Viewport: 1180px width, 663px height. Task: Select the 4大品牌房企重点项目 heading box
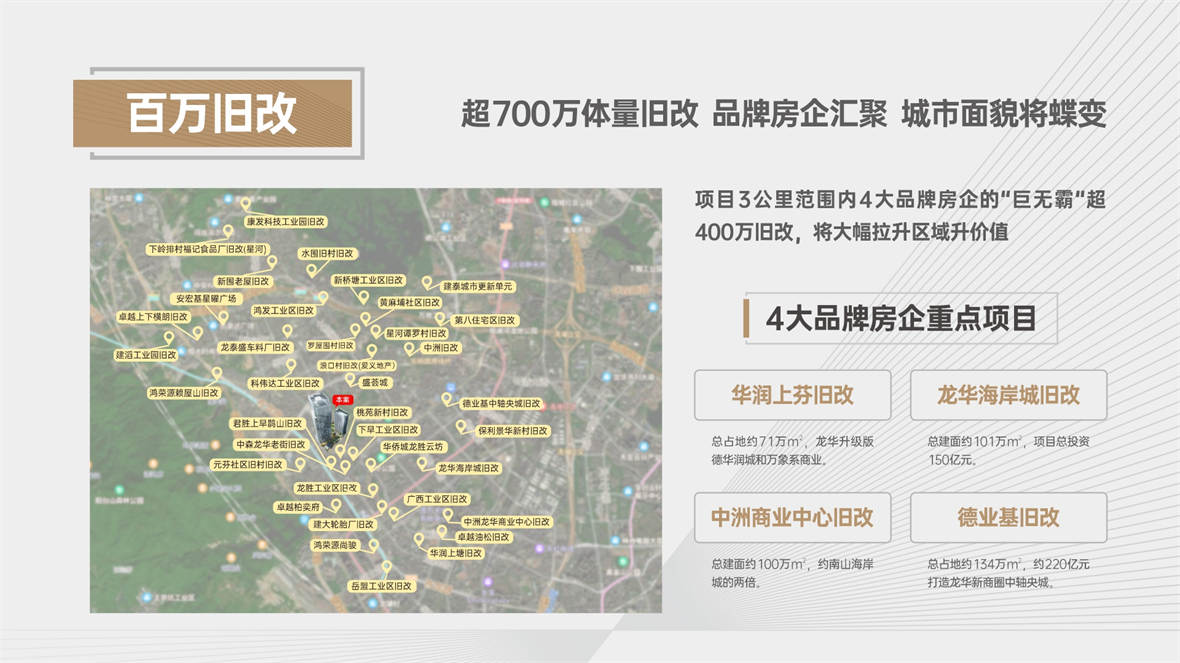pyautogui.click(x=901, y=318)
